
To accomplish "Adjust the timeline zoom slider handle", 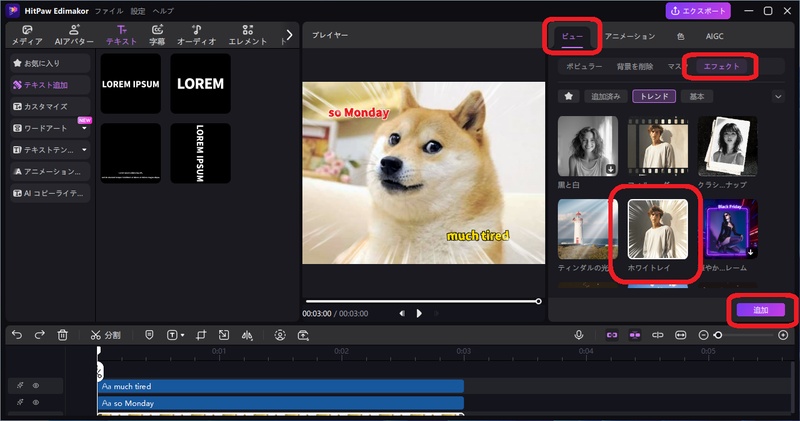I will [x=718, y=335].
